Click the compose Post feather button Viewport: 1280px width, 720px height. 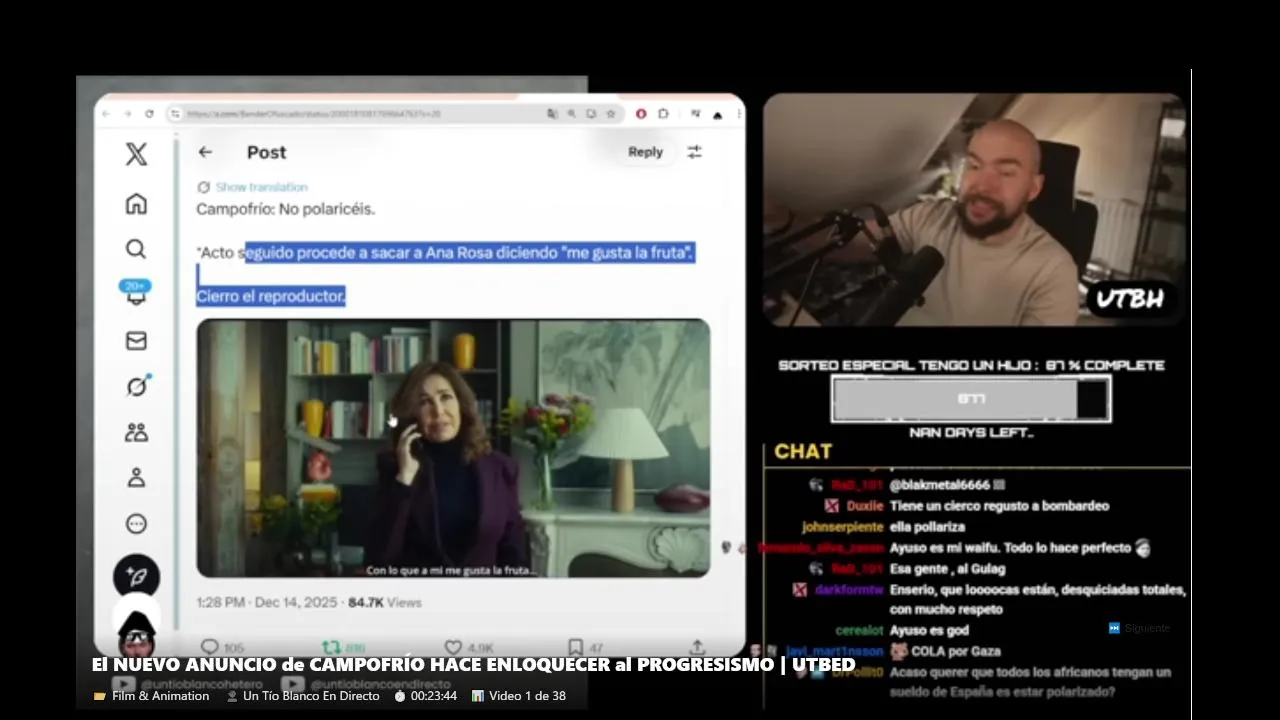point(136,578)
